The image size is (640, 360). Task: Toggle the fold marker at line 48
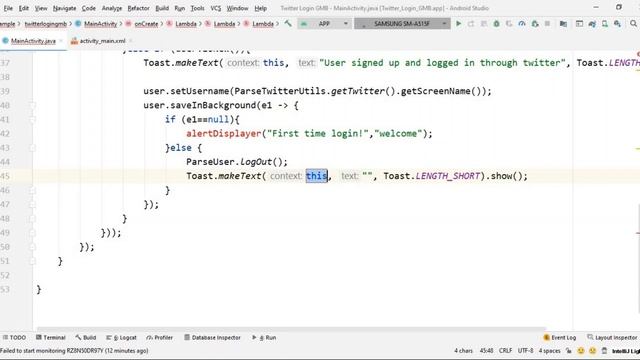coord(33,218)
